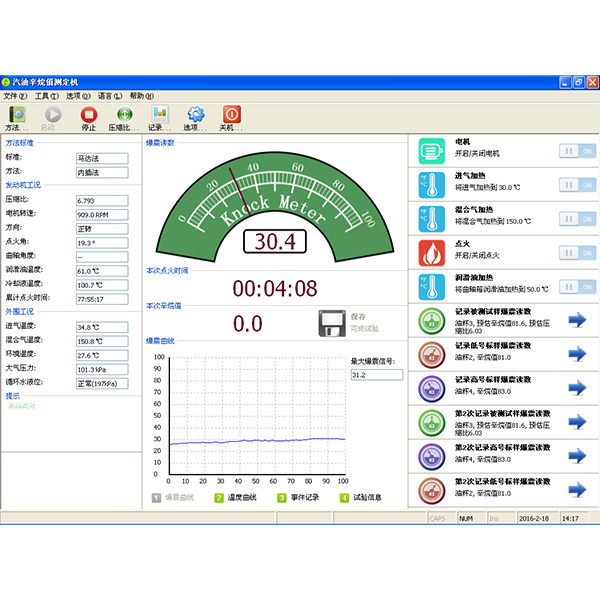This screenshot has height=600, width=600.
Task: Click the 混合气加热 thermometer icon
Action: pyautogui.click(x=432, y=219)
